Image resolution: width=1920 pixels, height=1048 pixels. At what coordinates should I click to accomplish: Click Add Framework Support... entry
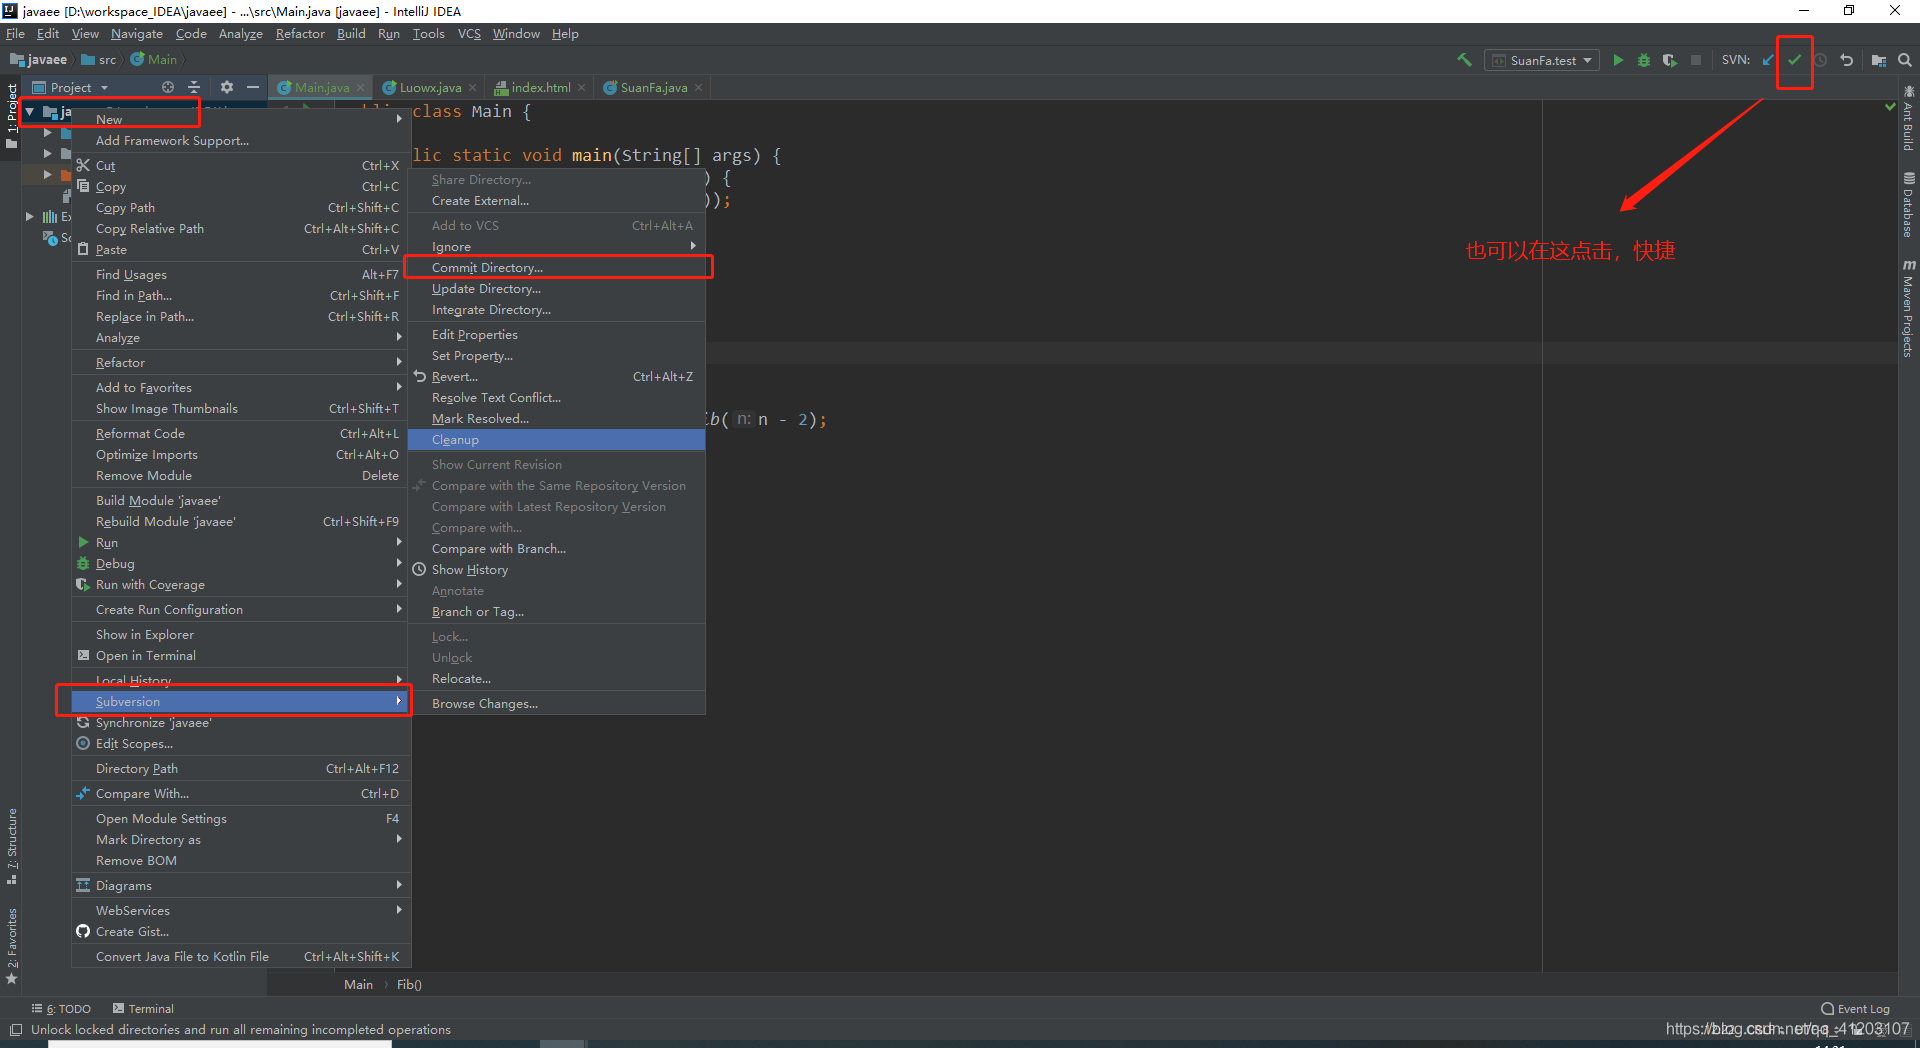(x=240, y=141)
